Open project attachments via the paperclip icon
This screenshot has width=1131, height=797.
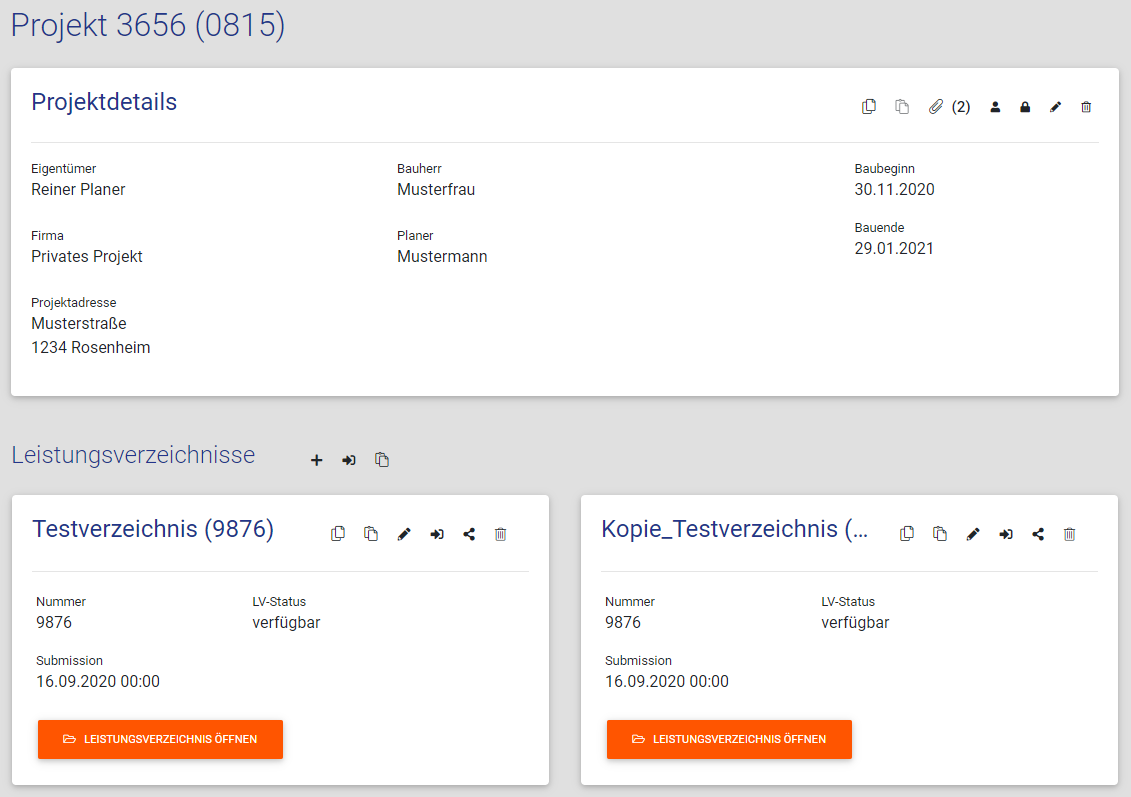936,107
